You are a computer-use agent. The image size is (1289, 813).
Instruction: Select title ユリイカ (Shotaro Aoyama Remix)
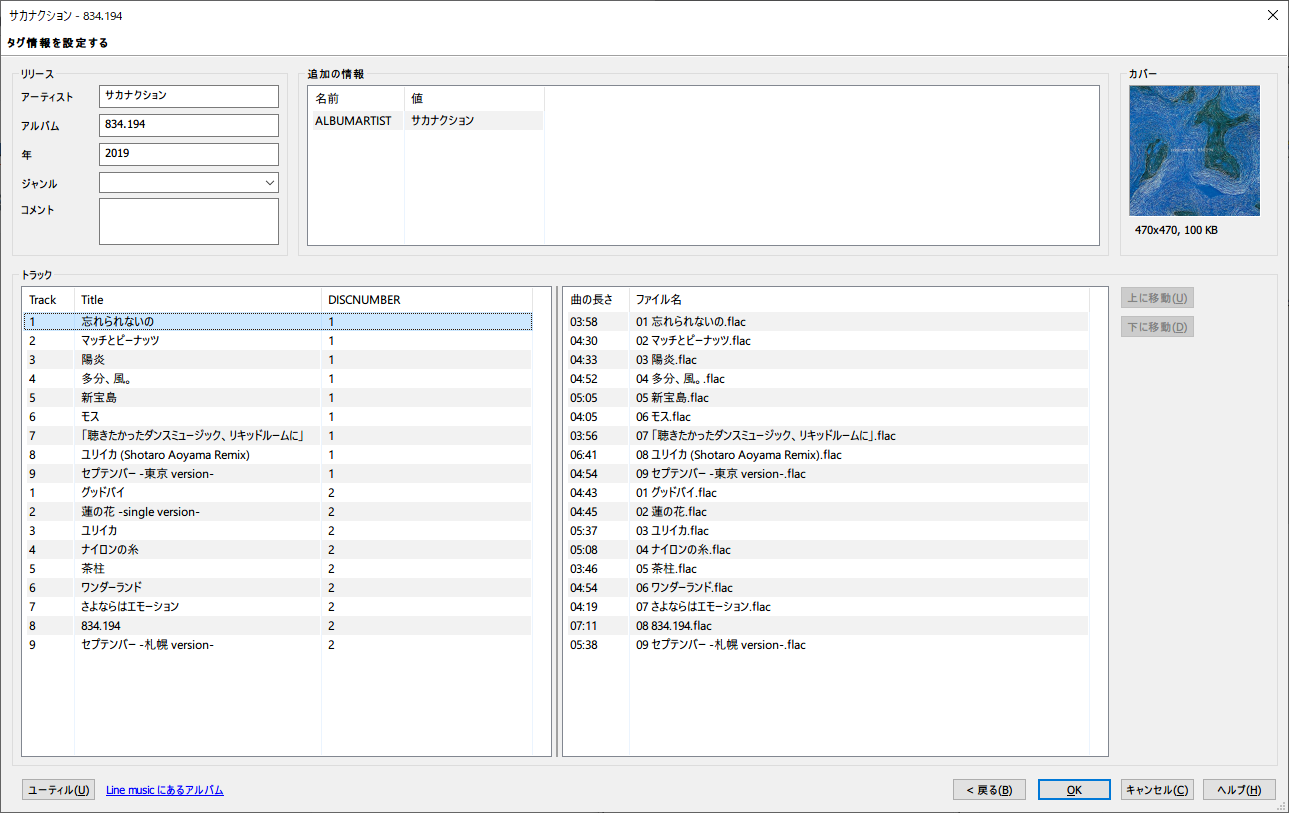coord(165,455)
